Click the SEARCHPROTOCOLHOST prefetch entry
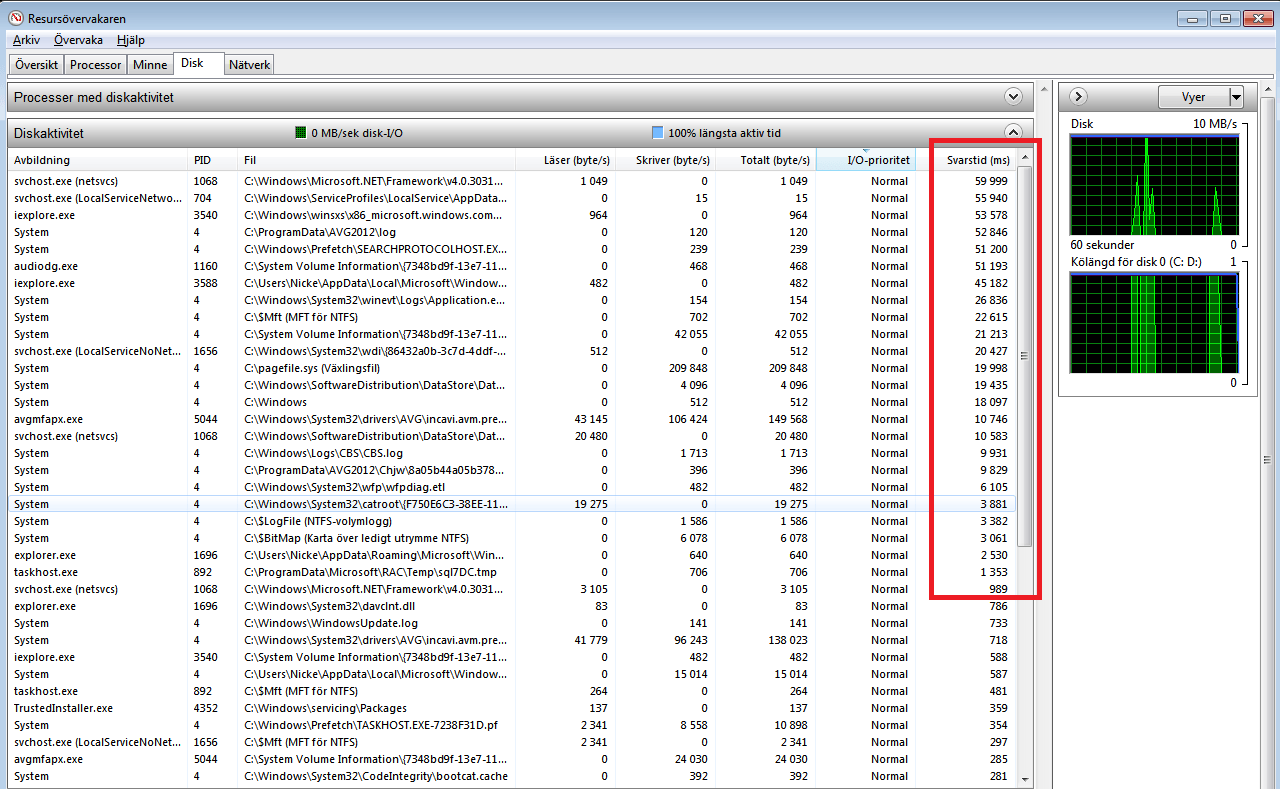 375,249
